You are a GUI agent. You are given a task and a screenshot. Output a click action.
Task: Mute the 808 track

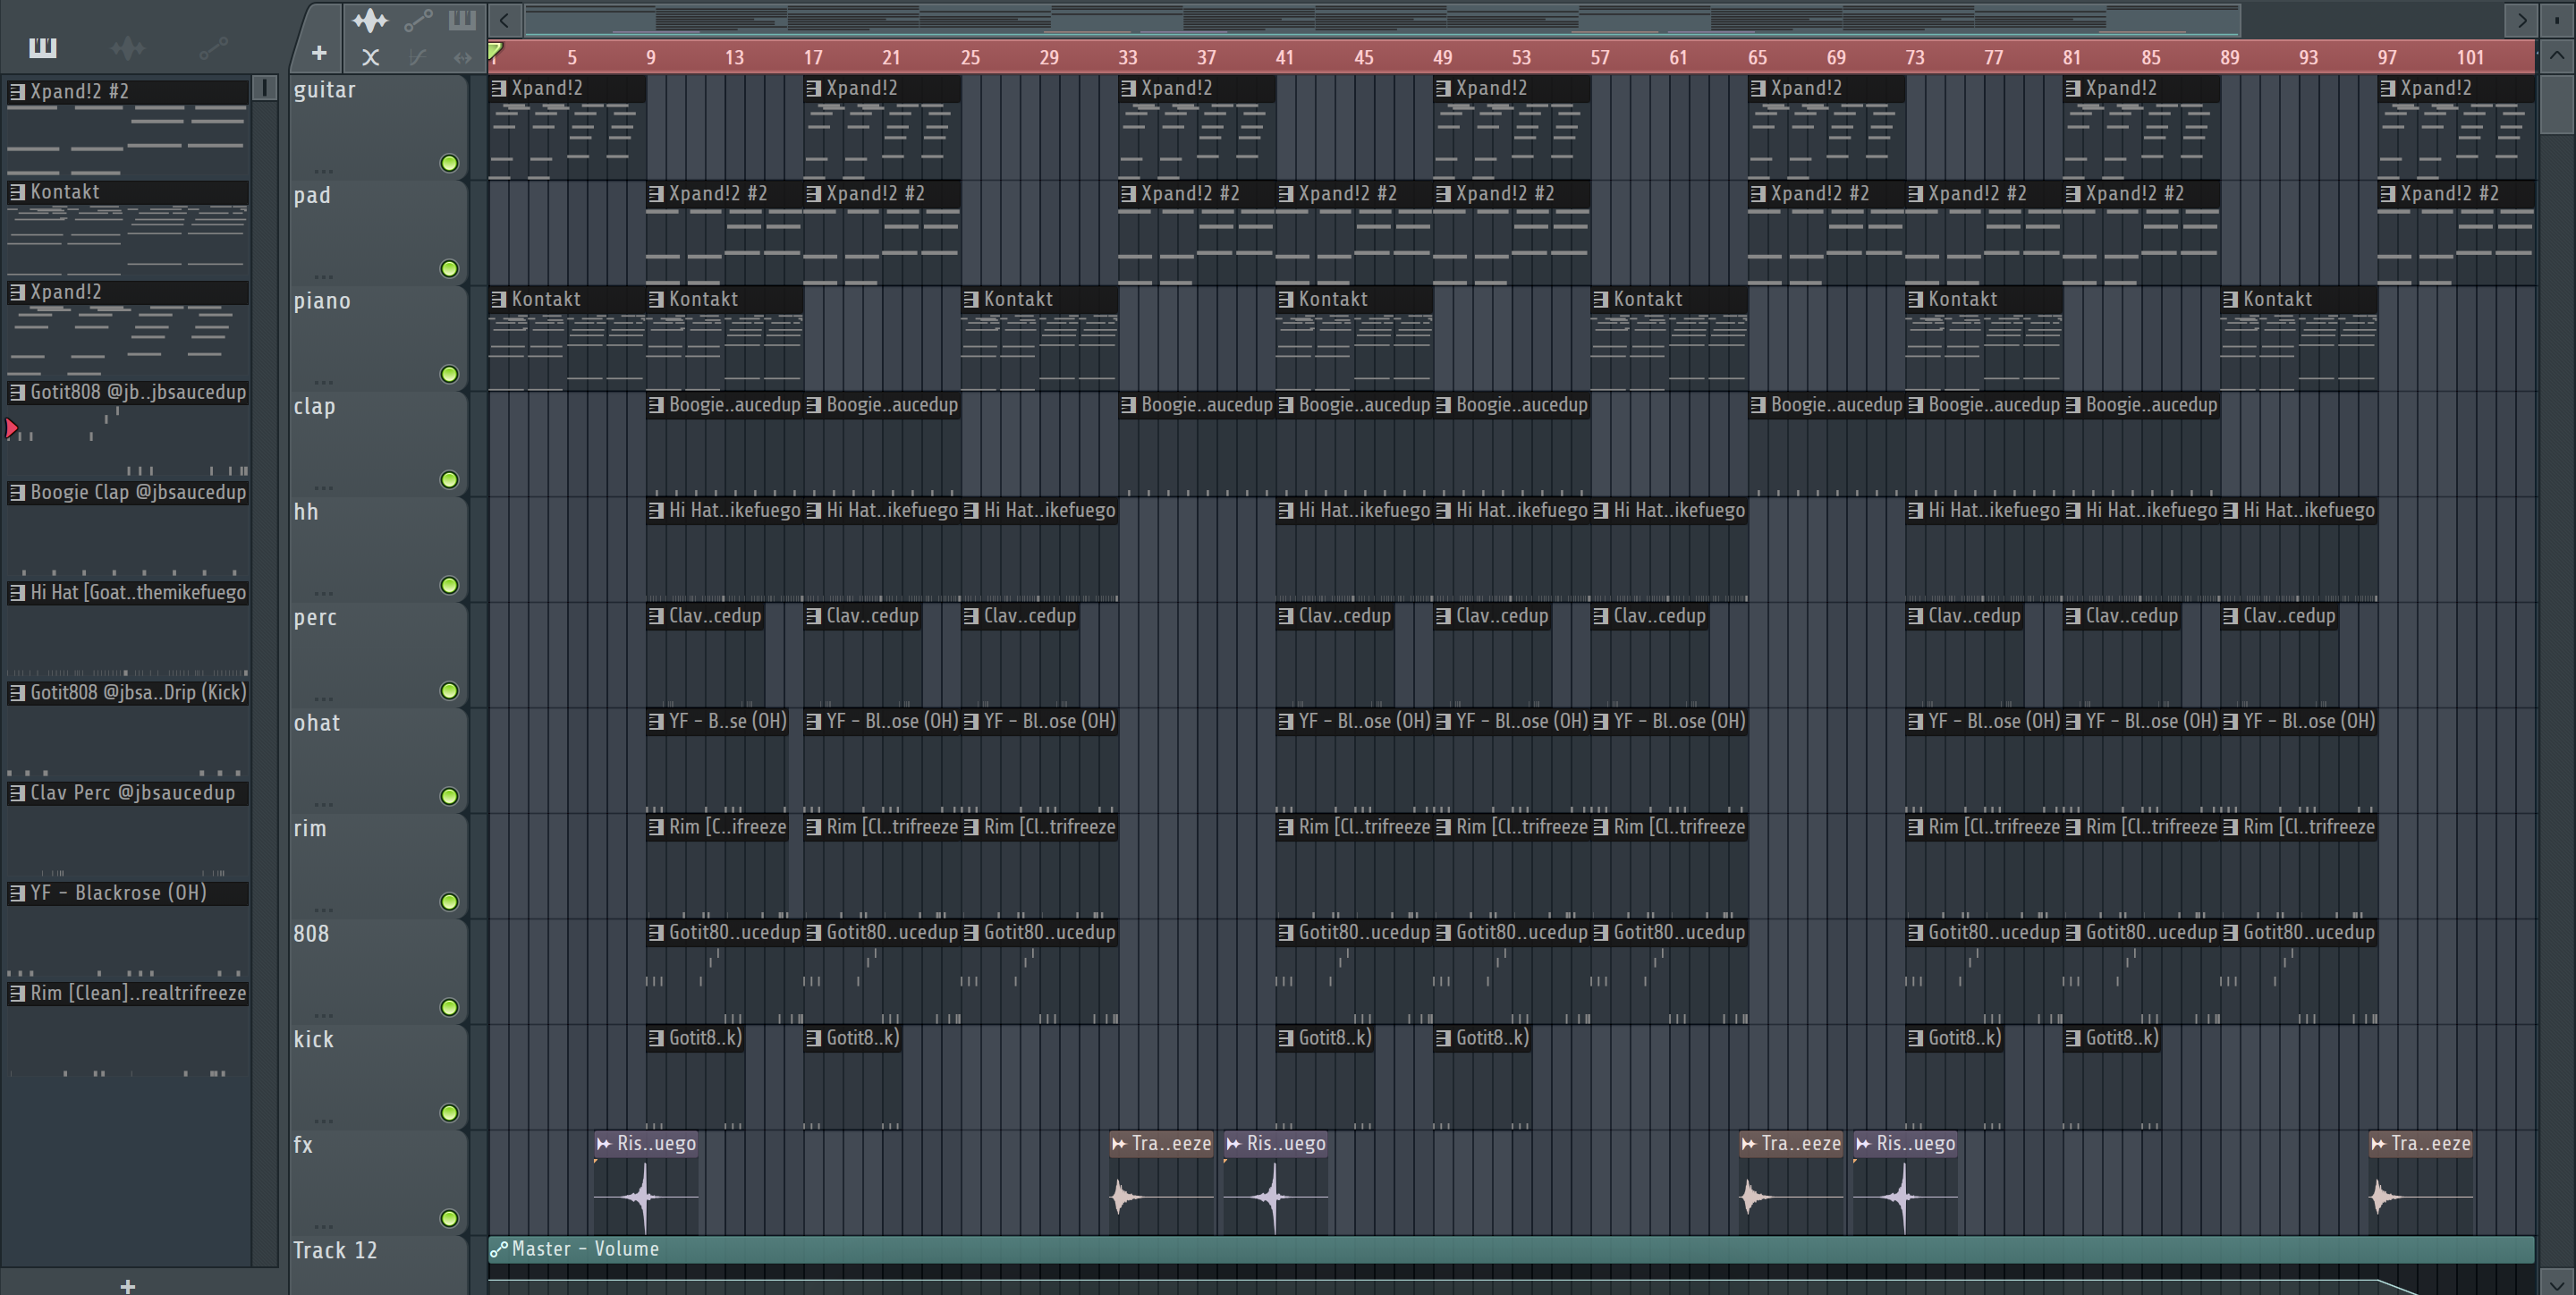[x=449, y=1007]
